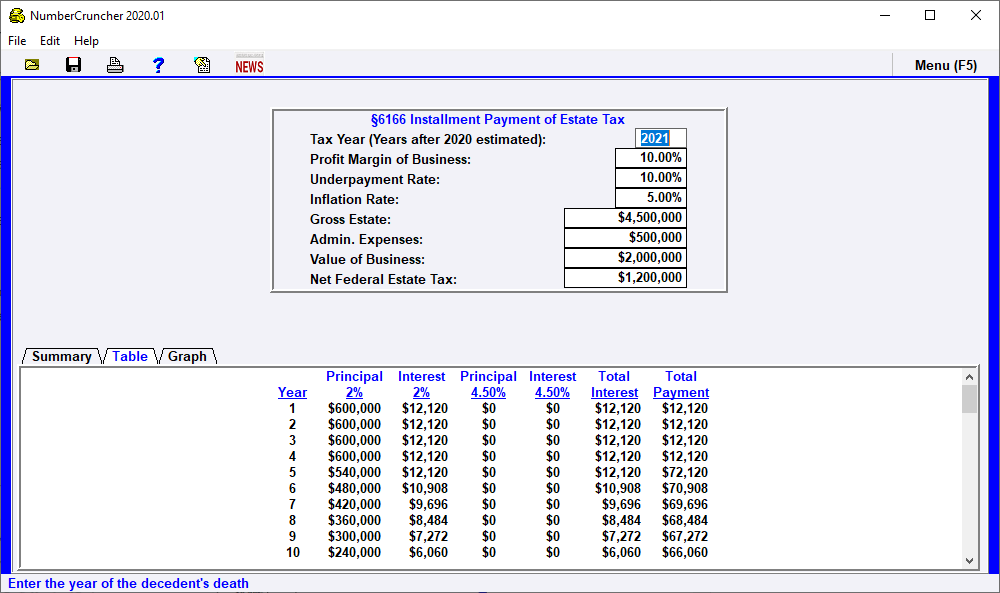Click the $540,000 principal in year 5
The image size is (1000, 593).
(355, 472)
